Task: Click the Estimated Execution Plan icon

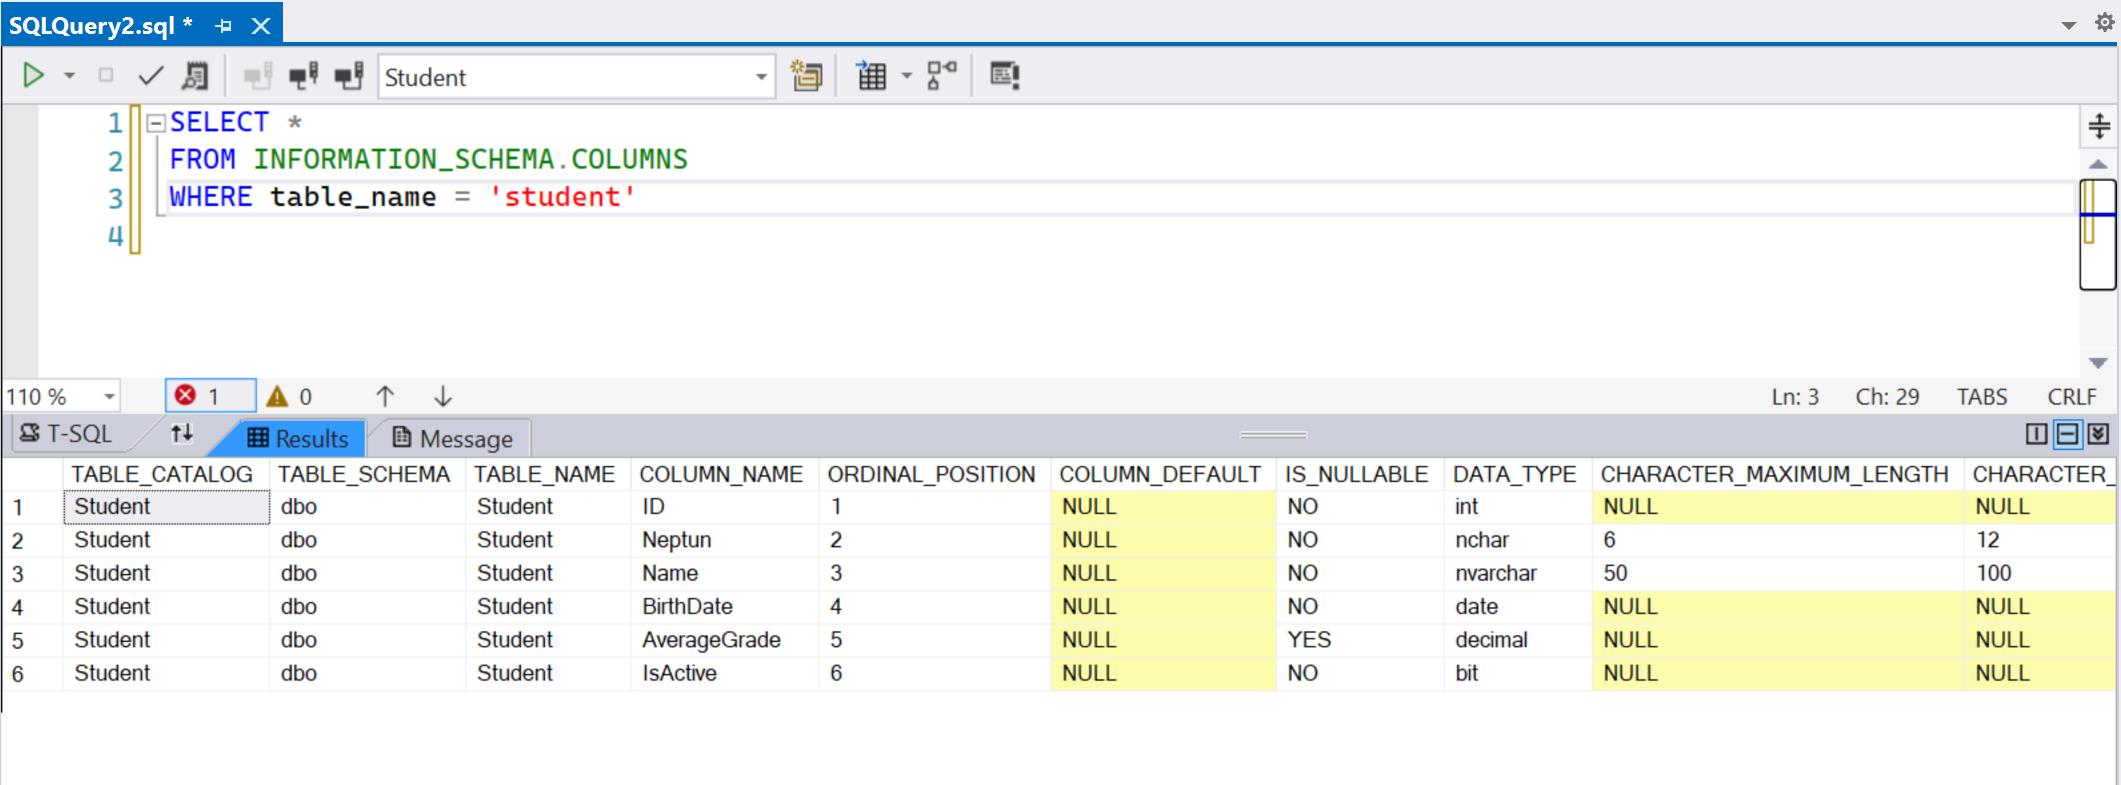Action: pos(195,76)
